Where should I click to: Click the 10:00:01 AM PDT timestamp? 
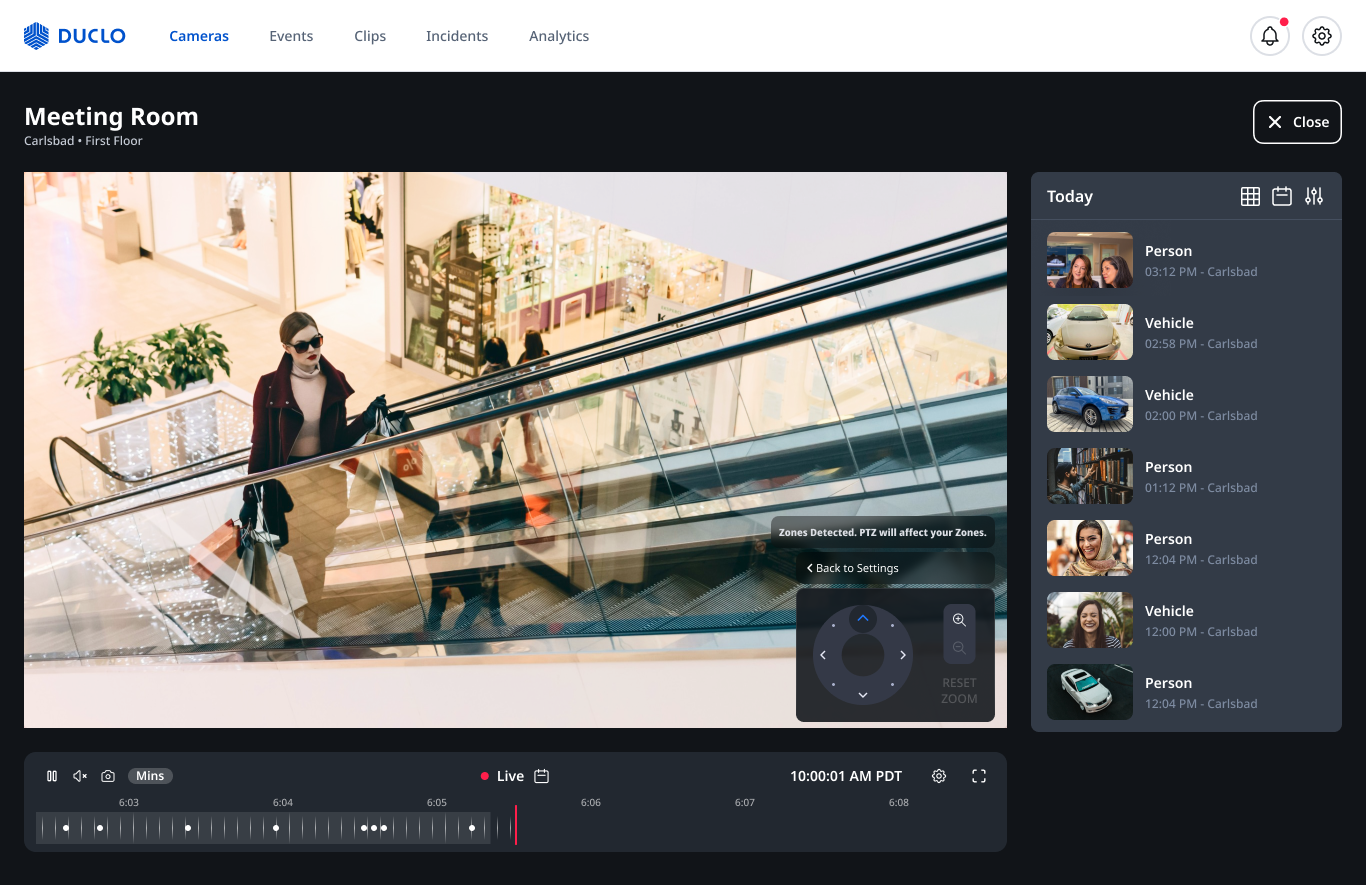(846, 776)
